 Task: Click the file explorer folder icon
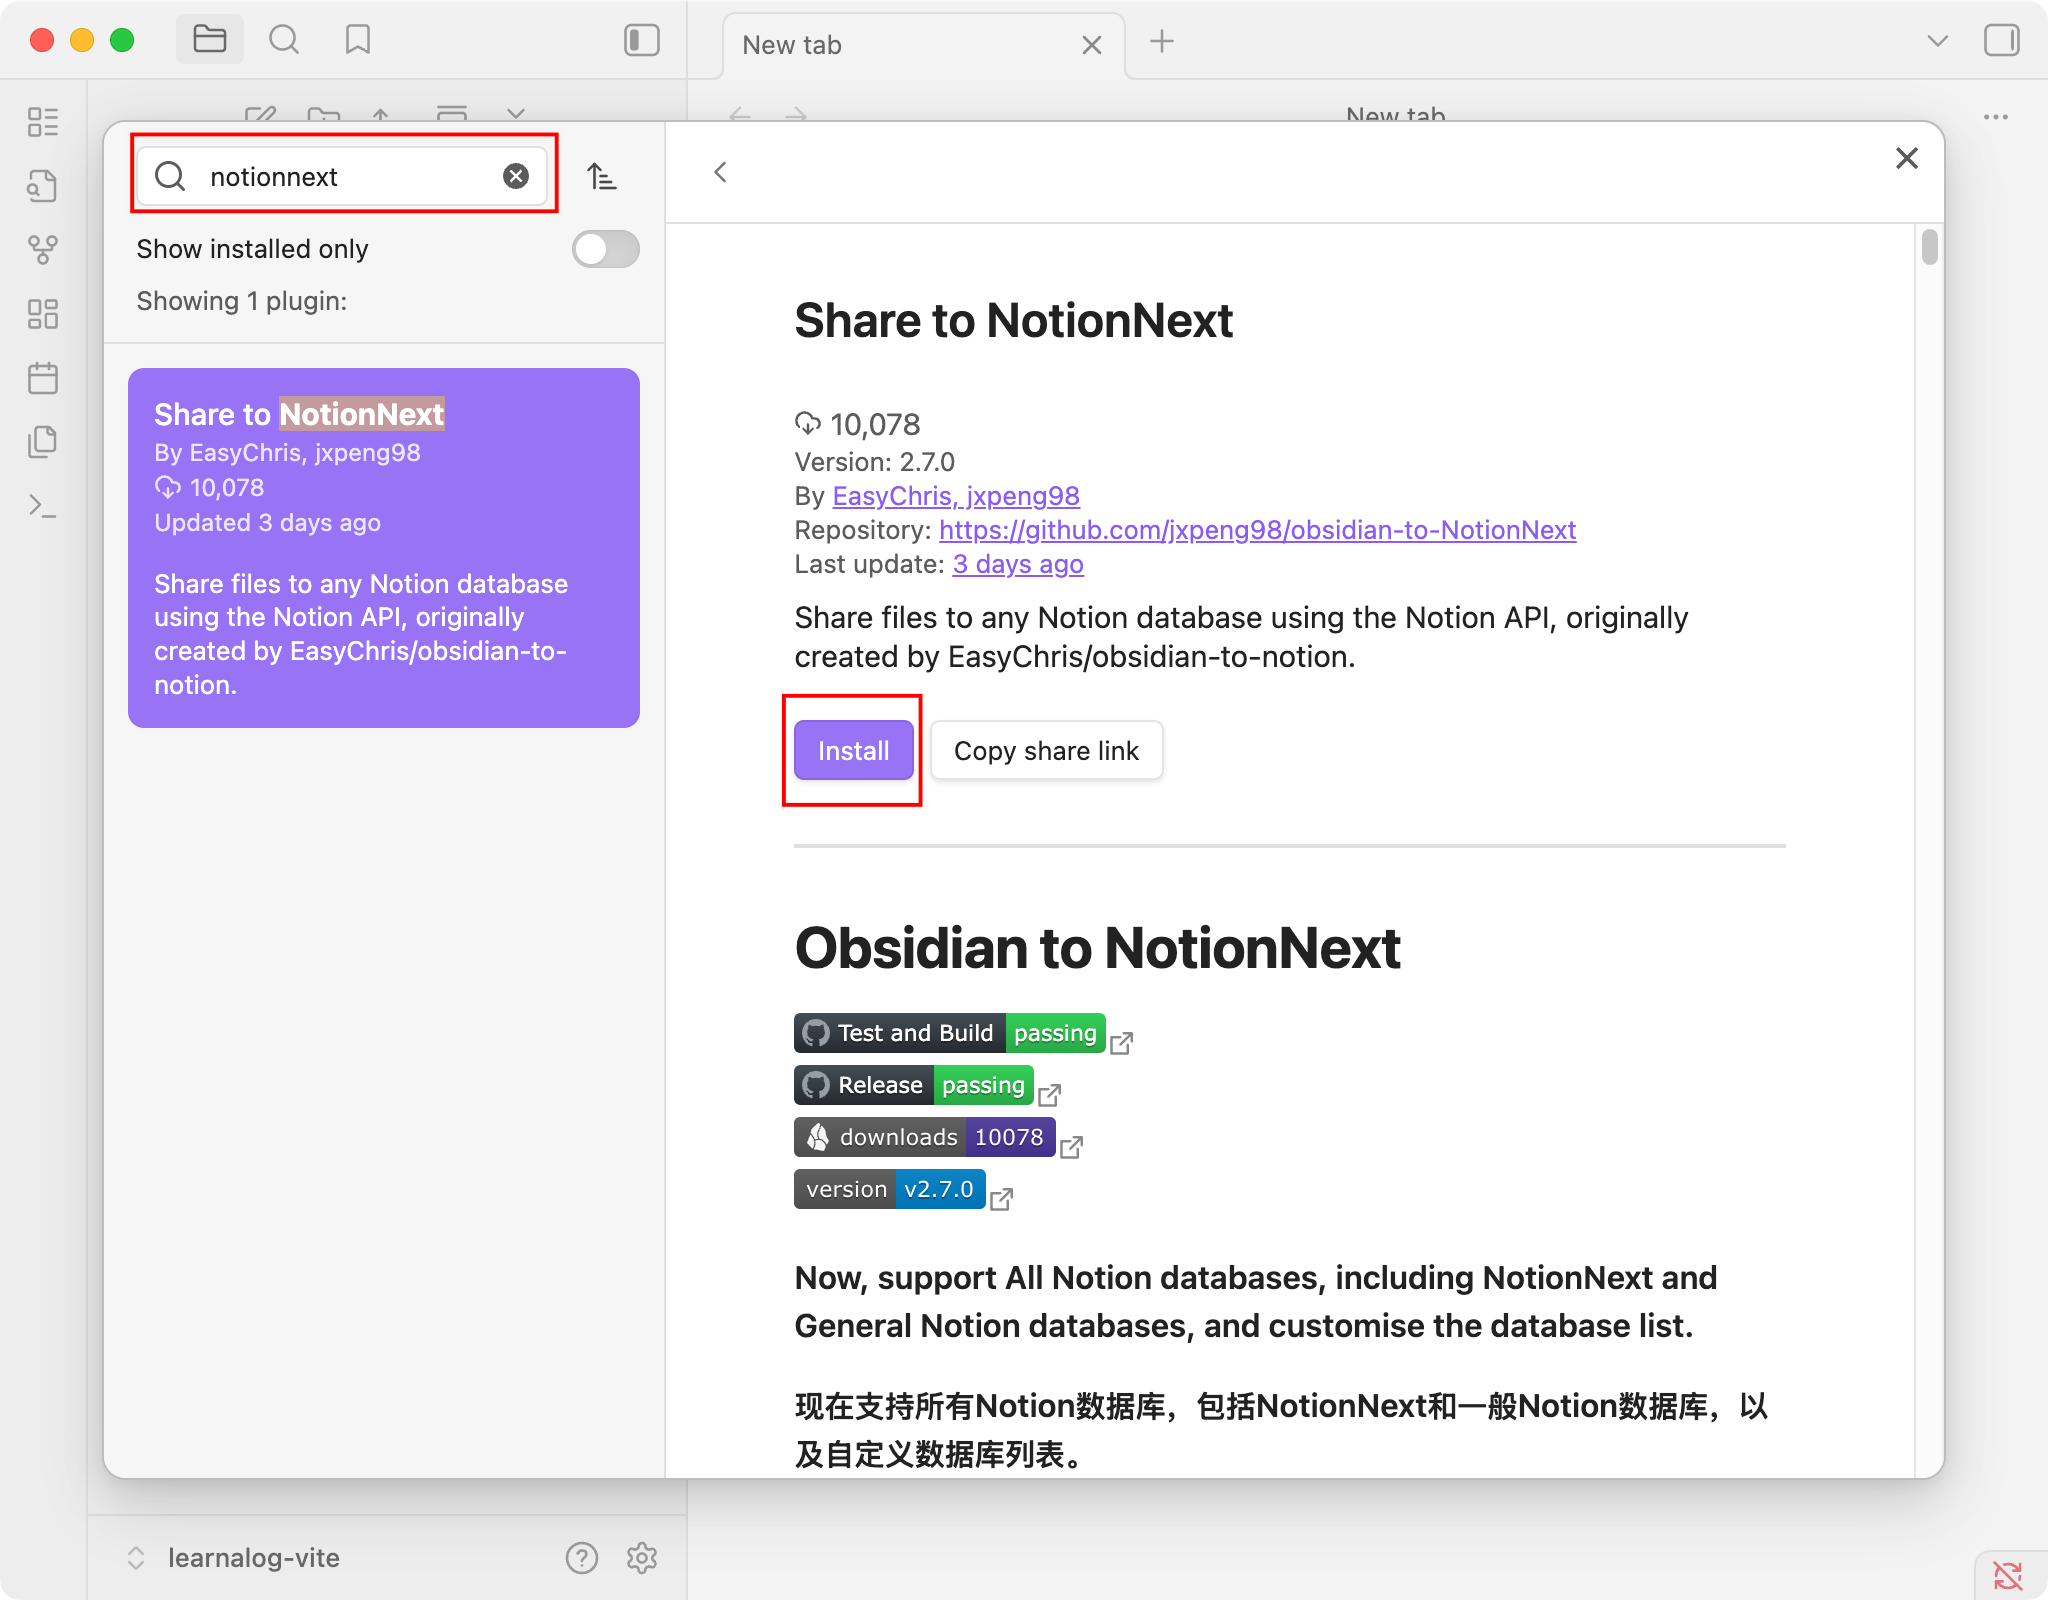(x=209, y=40)
